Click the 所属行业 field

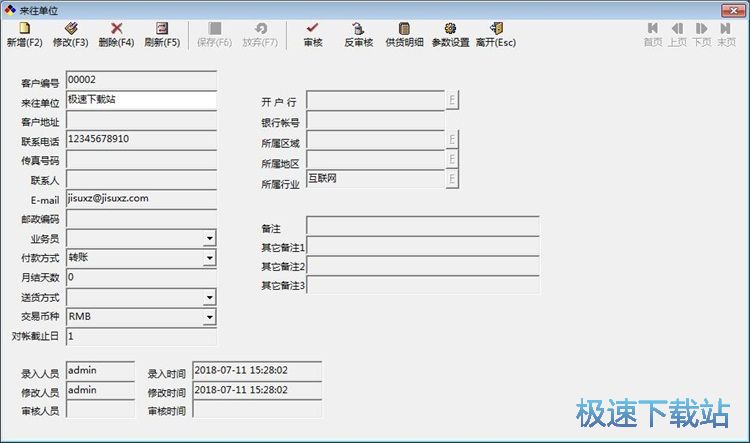click(375, 179)
